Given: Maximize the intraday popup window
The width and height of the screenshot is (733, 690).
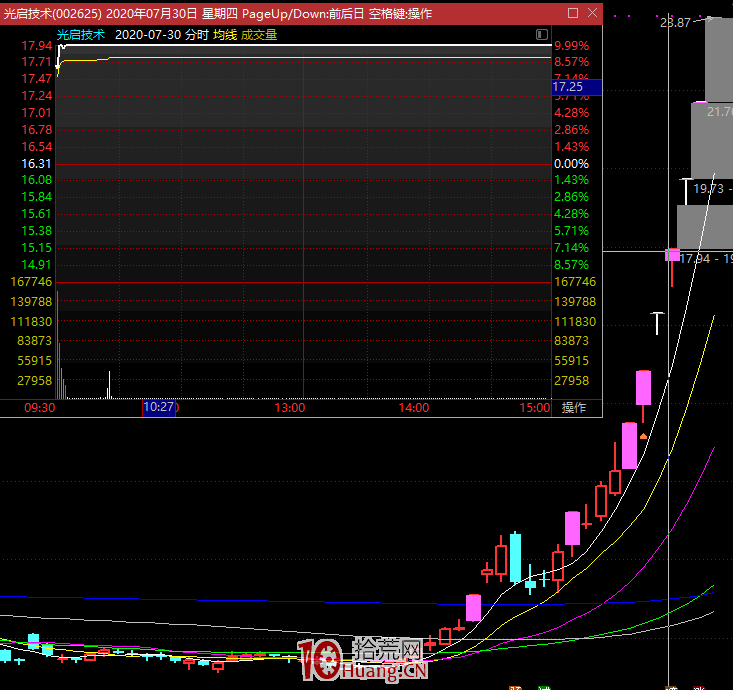Looking at the screenshot, I should (x=573, y=13).
